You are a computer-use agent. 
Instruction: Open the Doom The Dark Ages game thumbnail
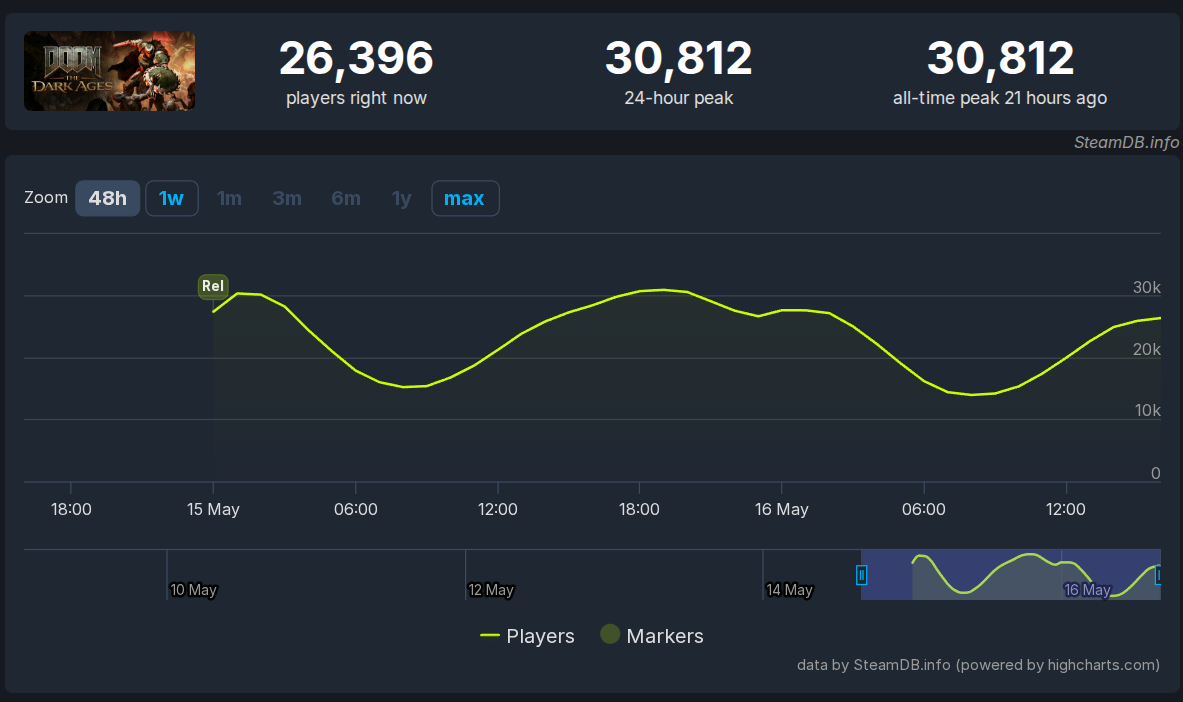click(109, 71)
